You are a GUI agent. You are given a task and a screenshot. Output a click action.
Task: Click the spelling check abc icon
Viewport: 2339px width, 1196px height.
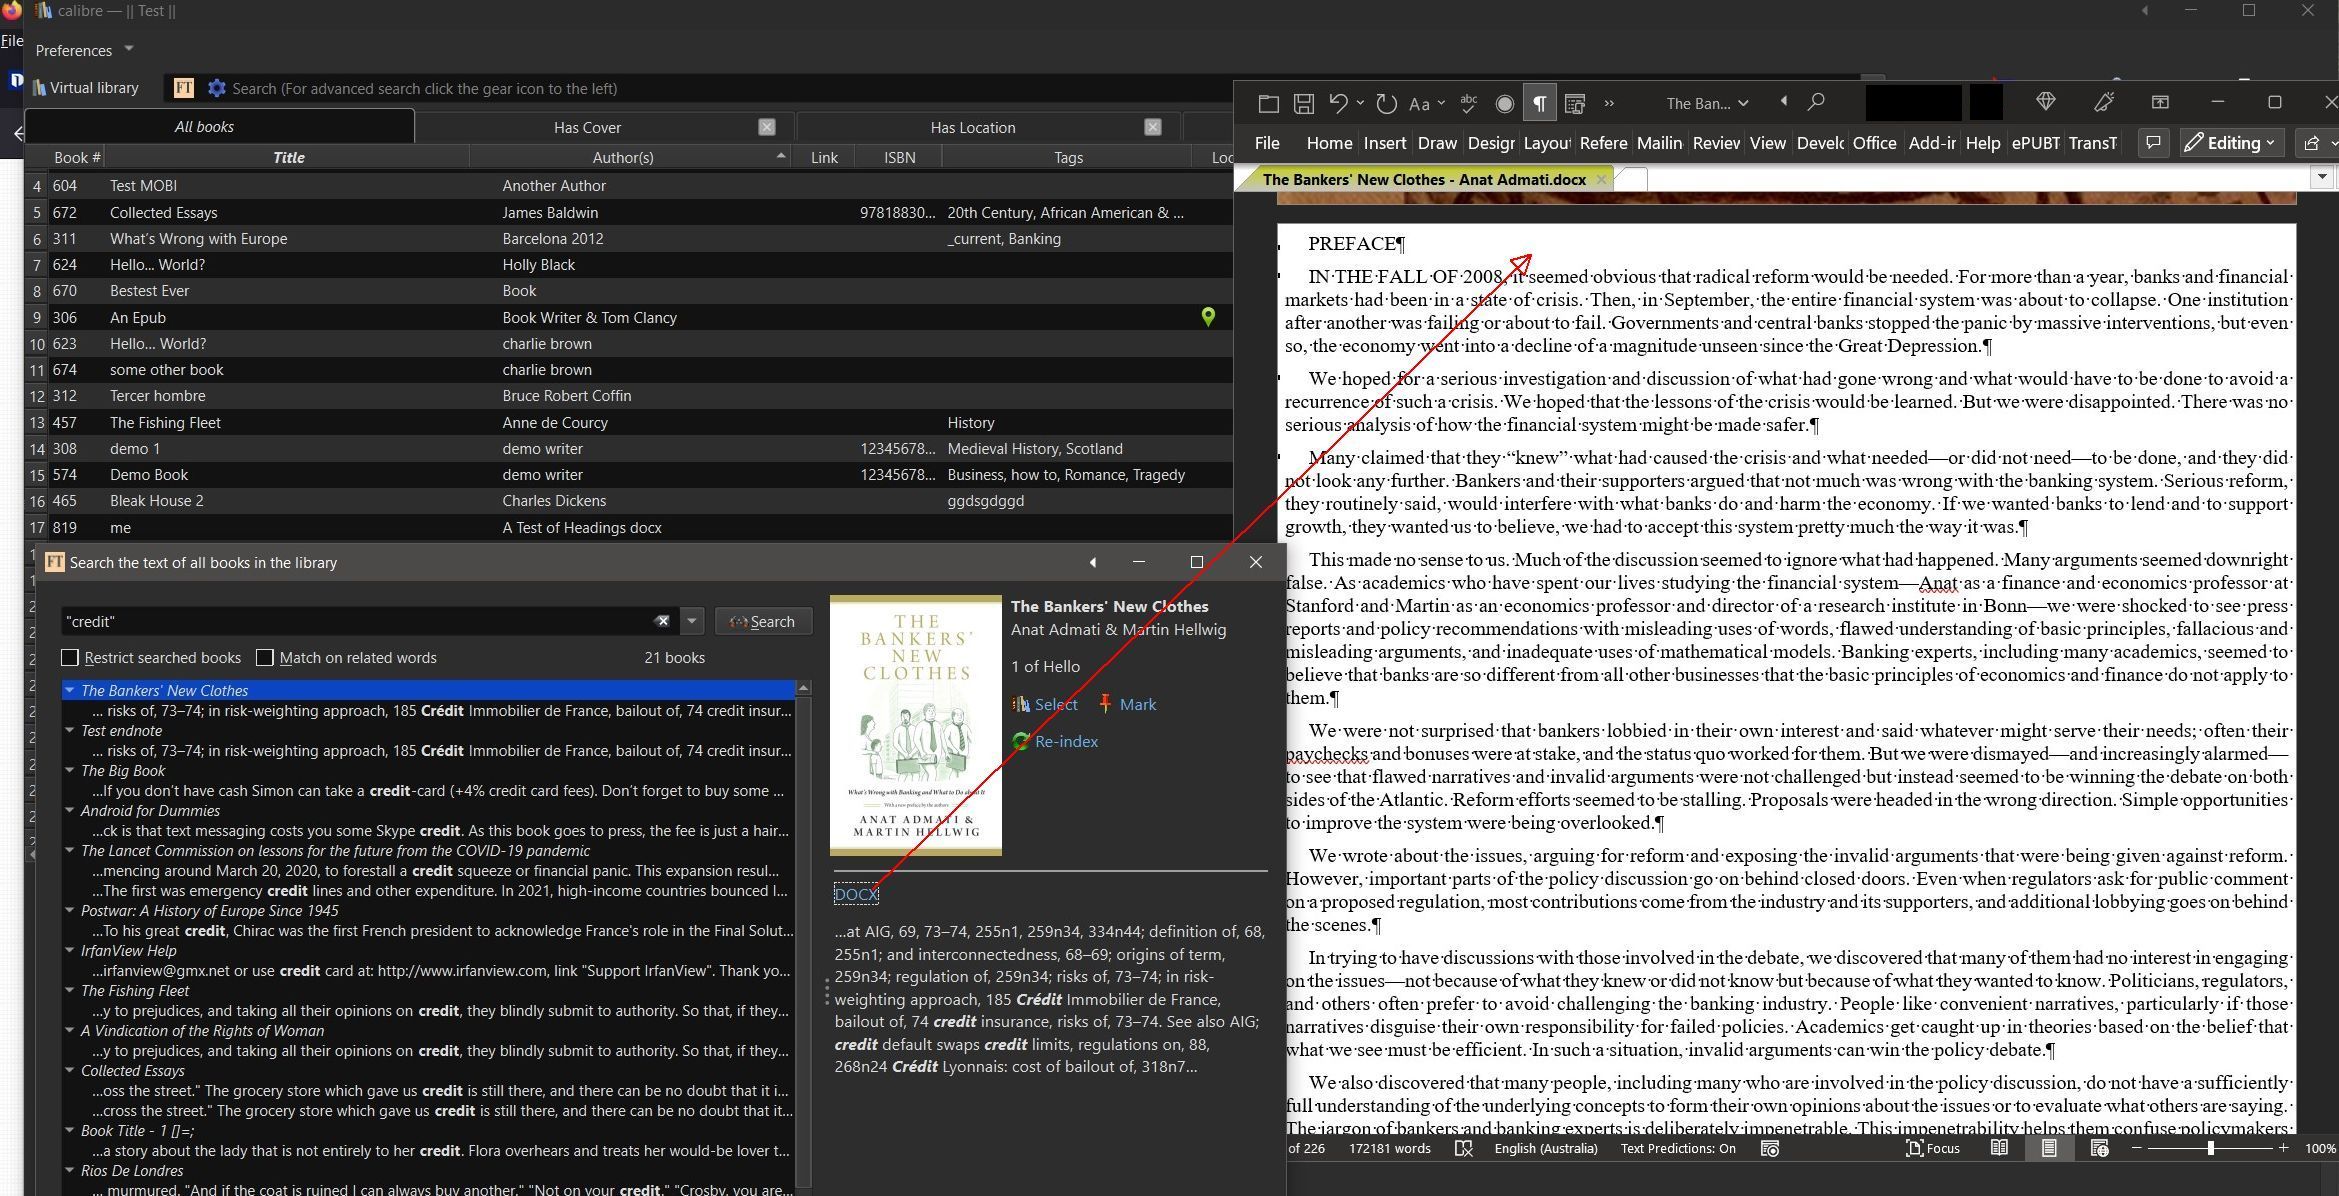point(1469,102)
